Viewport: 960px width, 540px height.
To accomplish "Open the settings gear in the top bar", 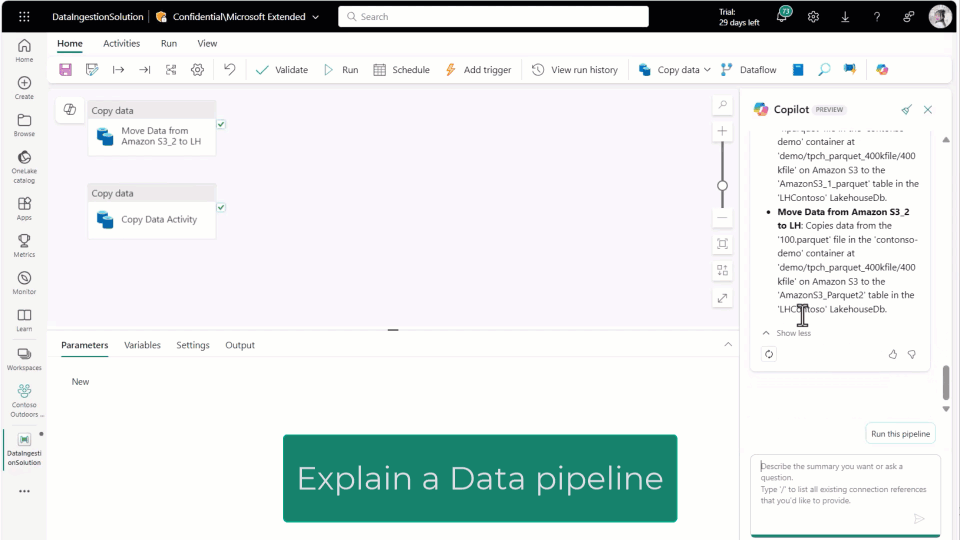I will tap(813, 17).
